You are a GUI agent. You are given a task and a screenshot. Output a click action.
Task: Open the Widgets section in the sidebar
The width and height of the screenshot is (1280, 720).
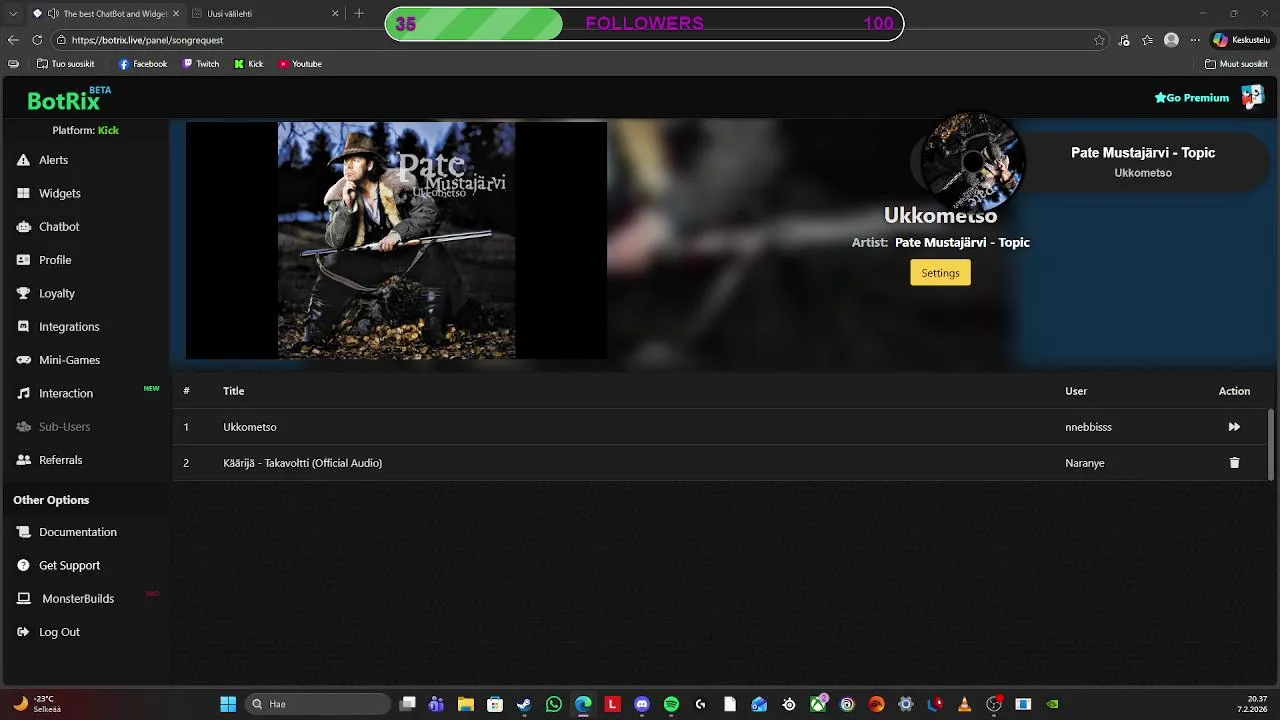point(59,193)
